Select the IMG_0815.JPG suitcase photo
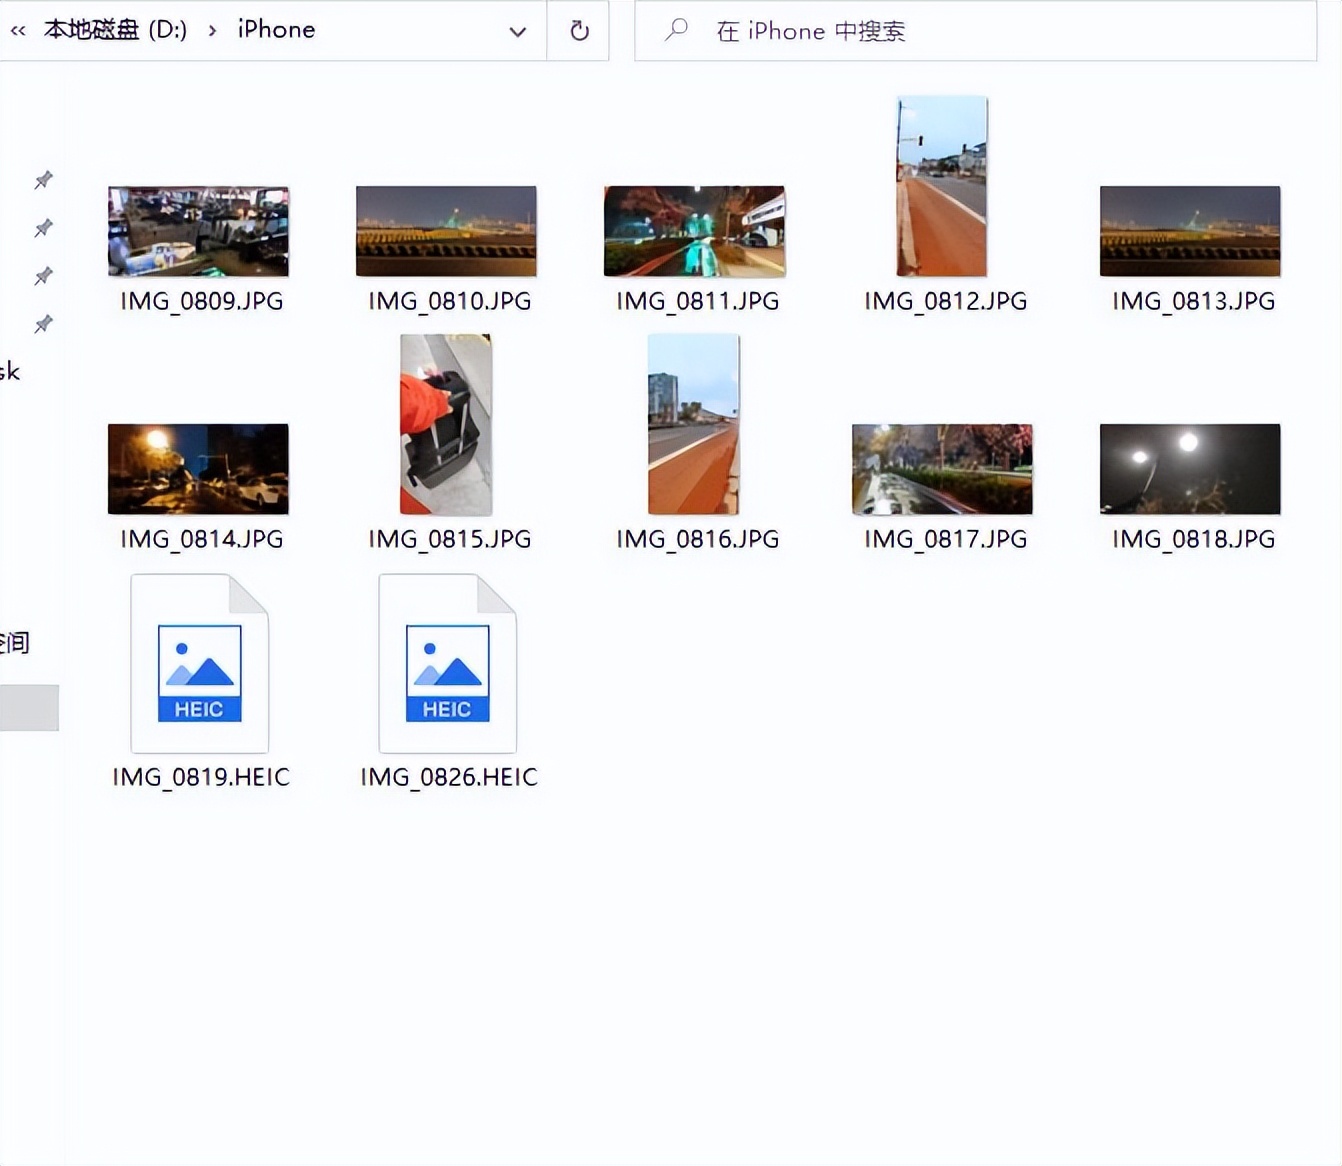Image resolution: width=1342 pixels, height=1166 pixels. pos(445,423)
